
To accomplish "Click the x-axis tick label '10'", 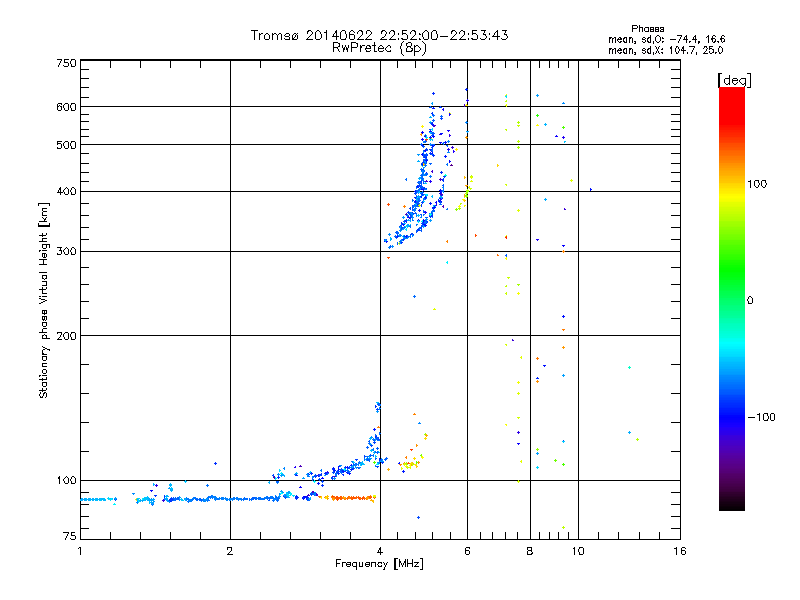I will (x=578, y=551).
